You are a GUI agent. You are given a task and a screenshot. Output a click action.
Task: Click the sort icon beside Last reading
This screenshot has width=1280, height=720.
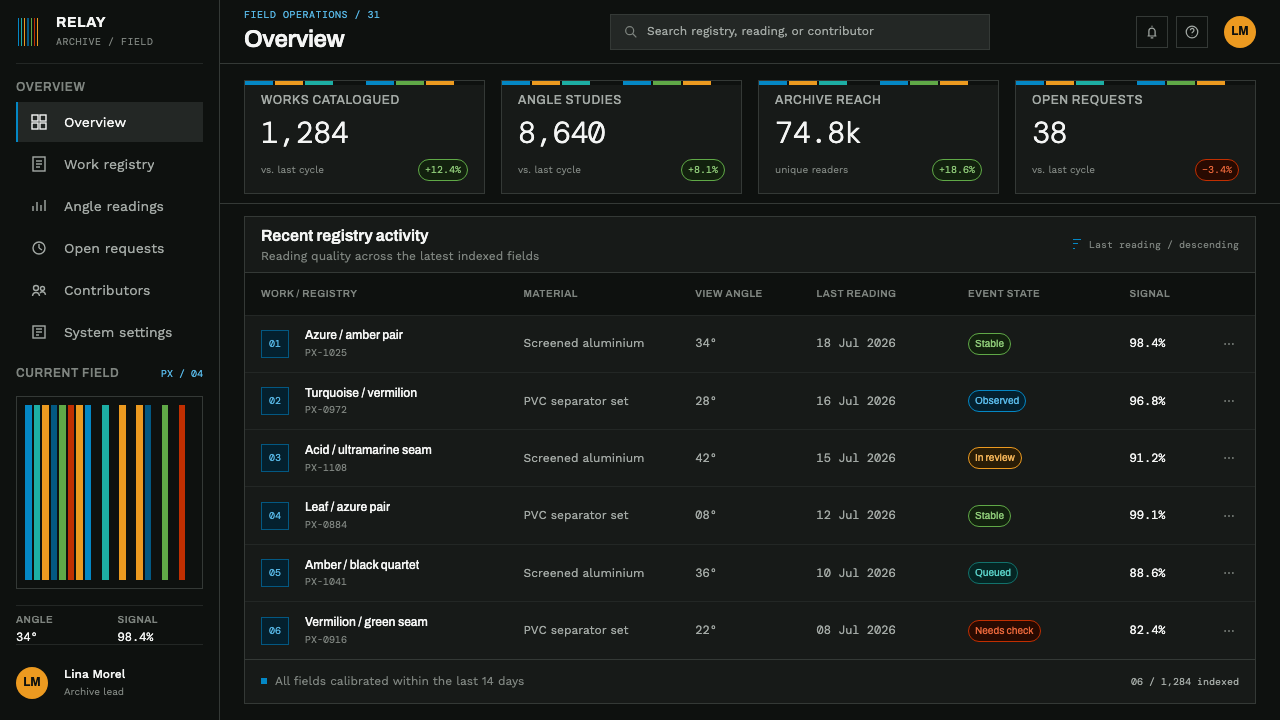pyautogui.click(x=1076, y=244)
